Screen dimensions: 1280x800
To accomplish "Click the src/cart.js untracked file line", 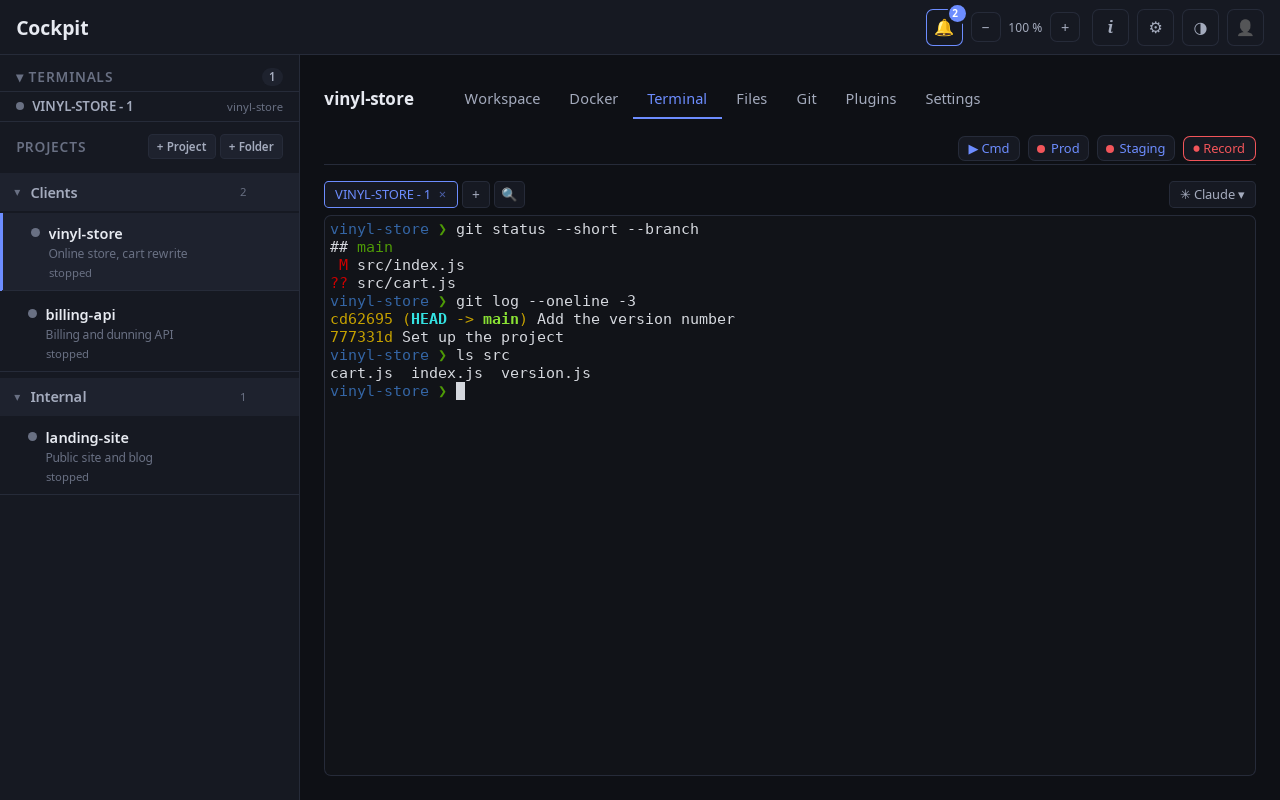I will tap(393, 283).
